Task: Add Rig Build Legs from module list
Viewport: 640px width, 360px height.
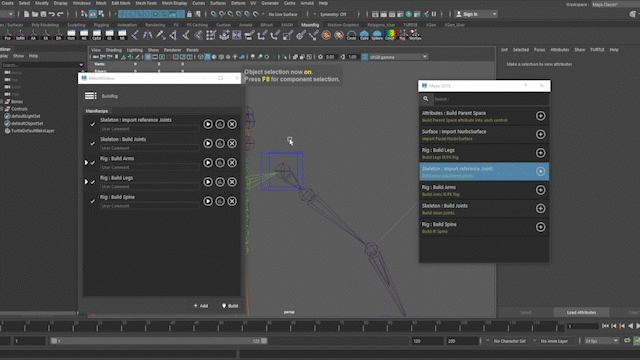Action: (x=540, y=153)
